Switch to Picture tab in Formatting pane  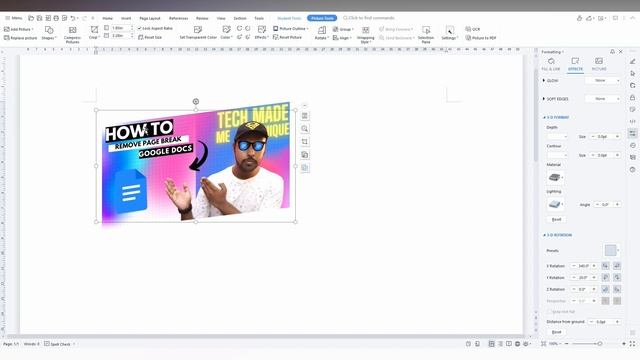coord(599,64)
